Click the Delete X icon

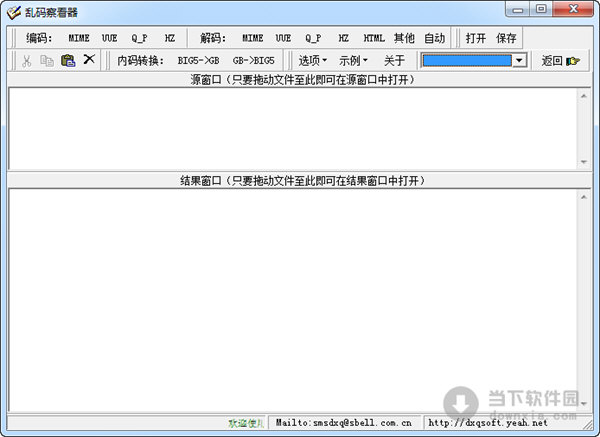pyautogui.click(x=89, y=59)
